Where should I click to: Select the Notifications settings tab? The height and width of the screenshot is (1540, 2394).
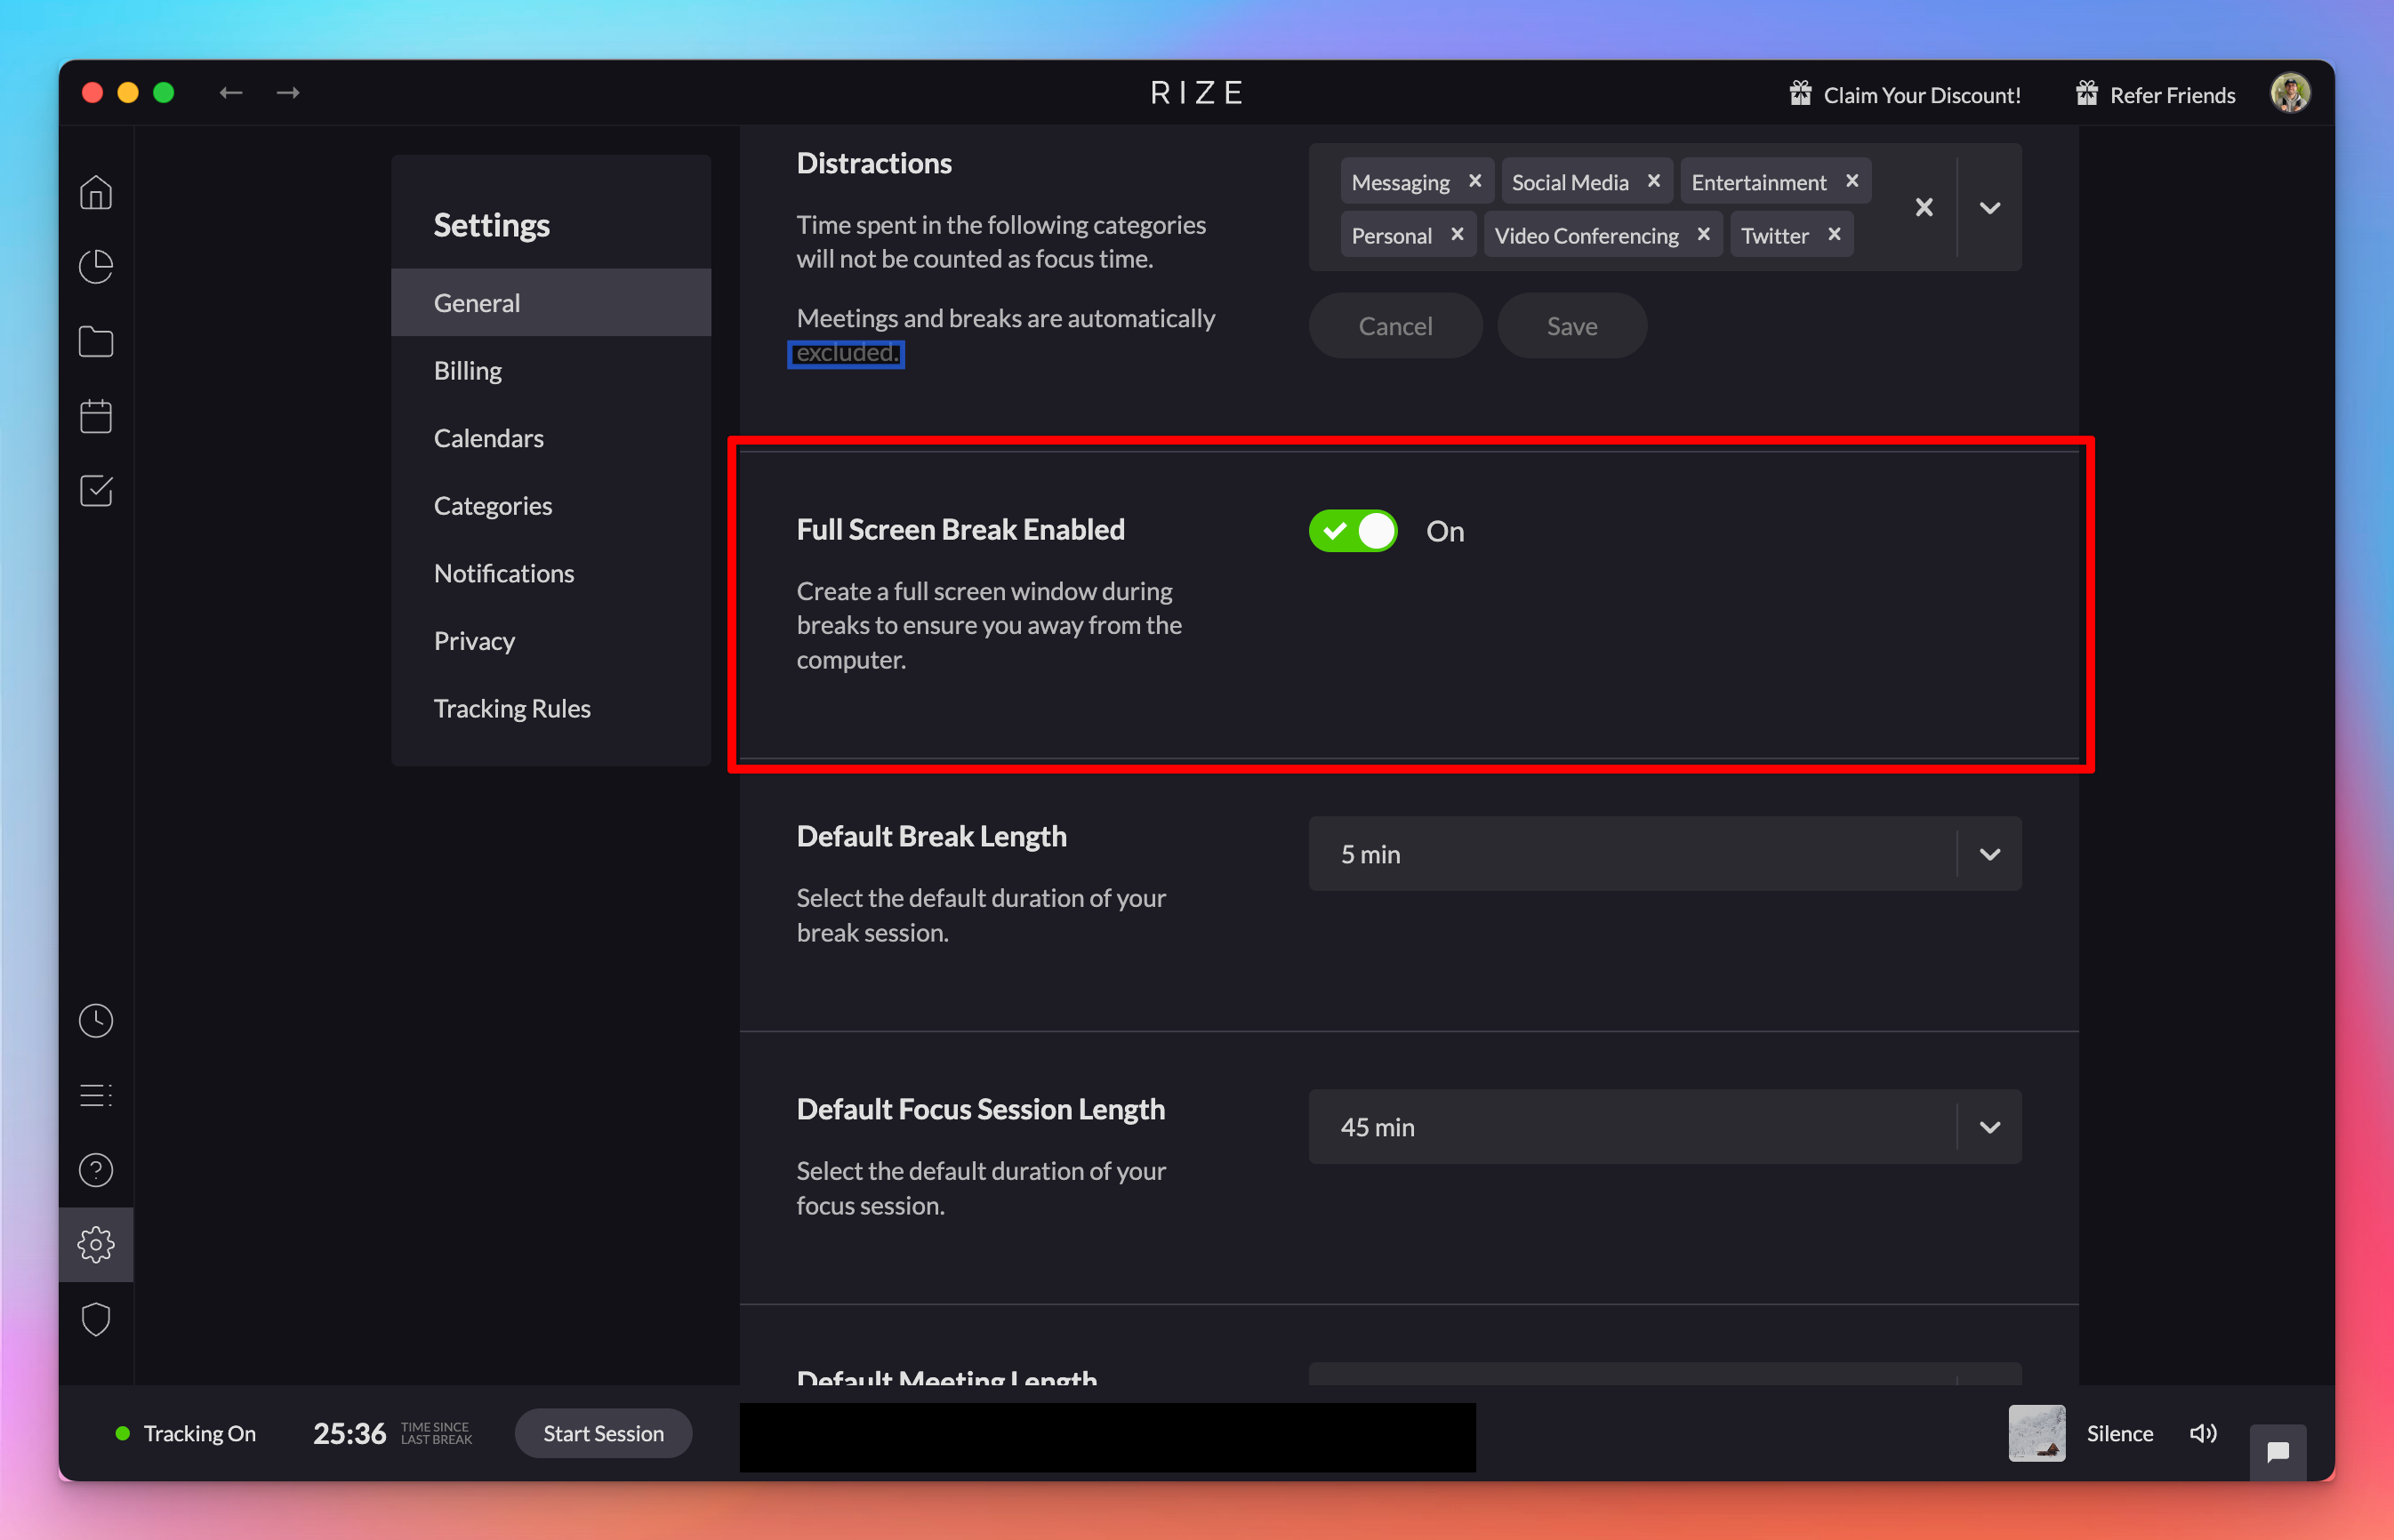551,573
